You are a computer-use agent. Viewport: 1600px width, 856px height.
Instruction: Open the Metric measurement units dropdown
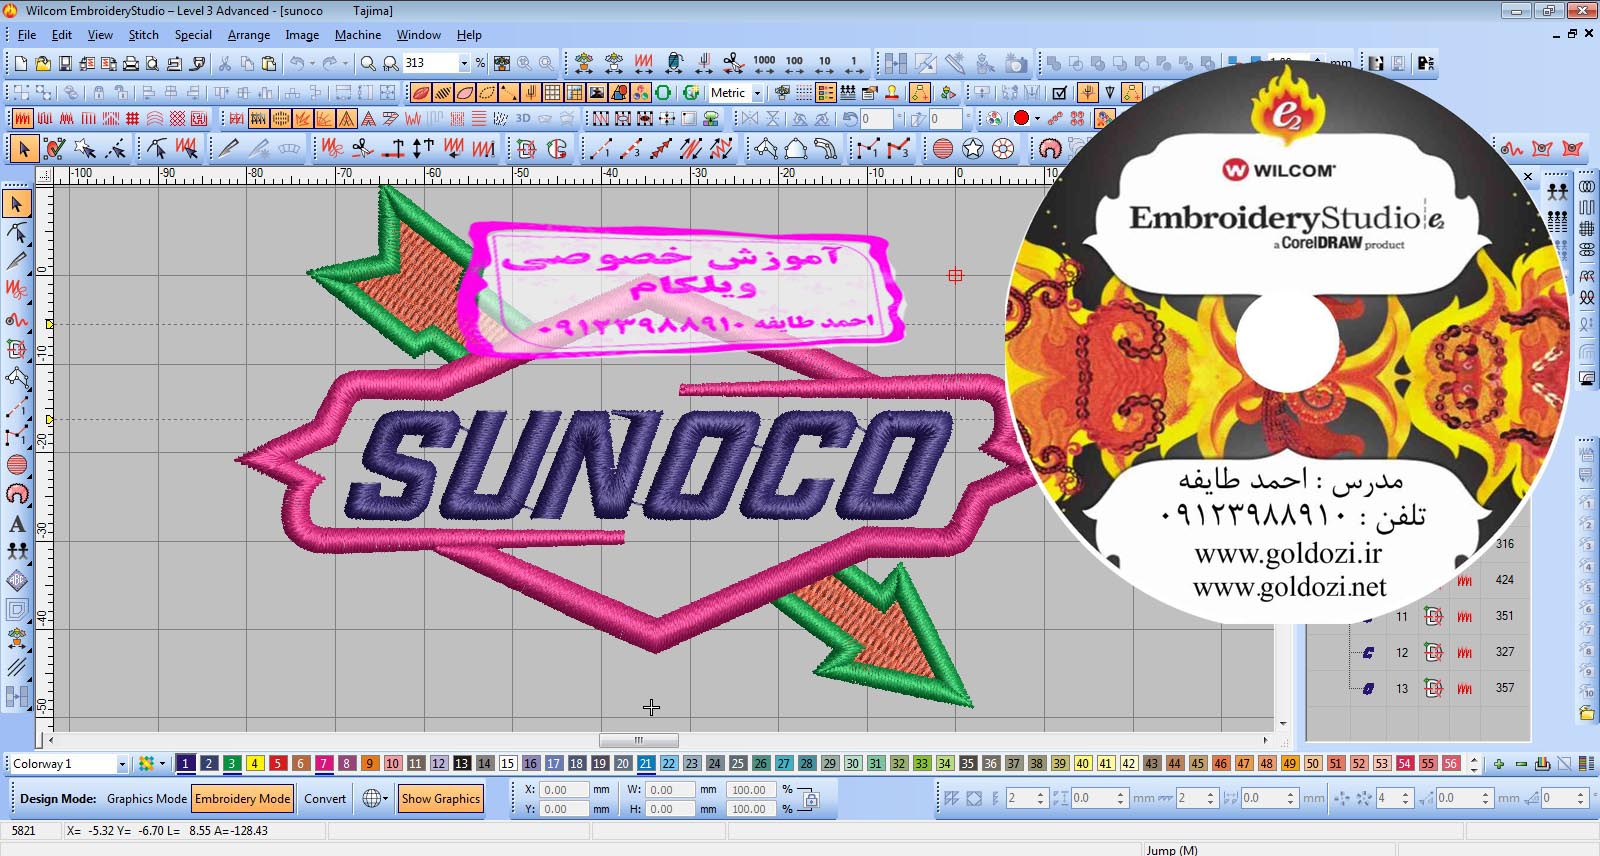pos(757,93)
